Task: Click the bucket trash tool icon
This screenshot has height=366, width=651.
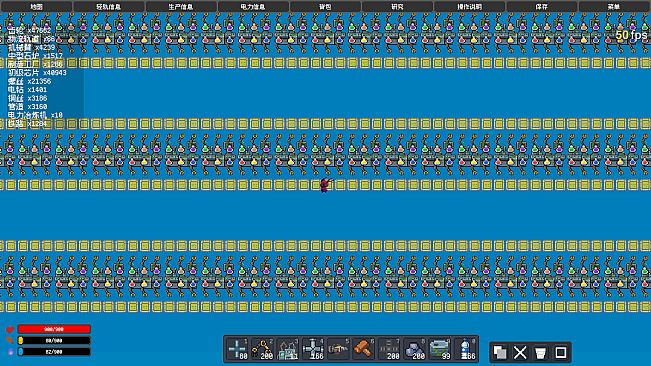Action: pyautogui.click(x=541, y=353)
